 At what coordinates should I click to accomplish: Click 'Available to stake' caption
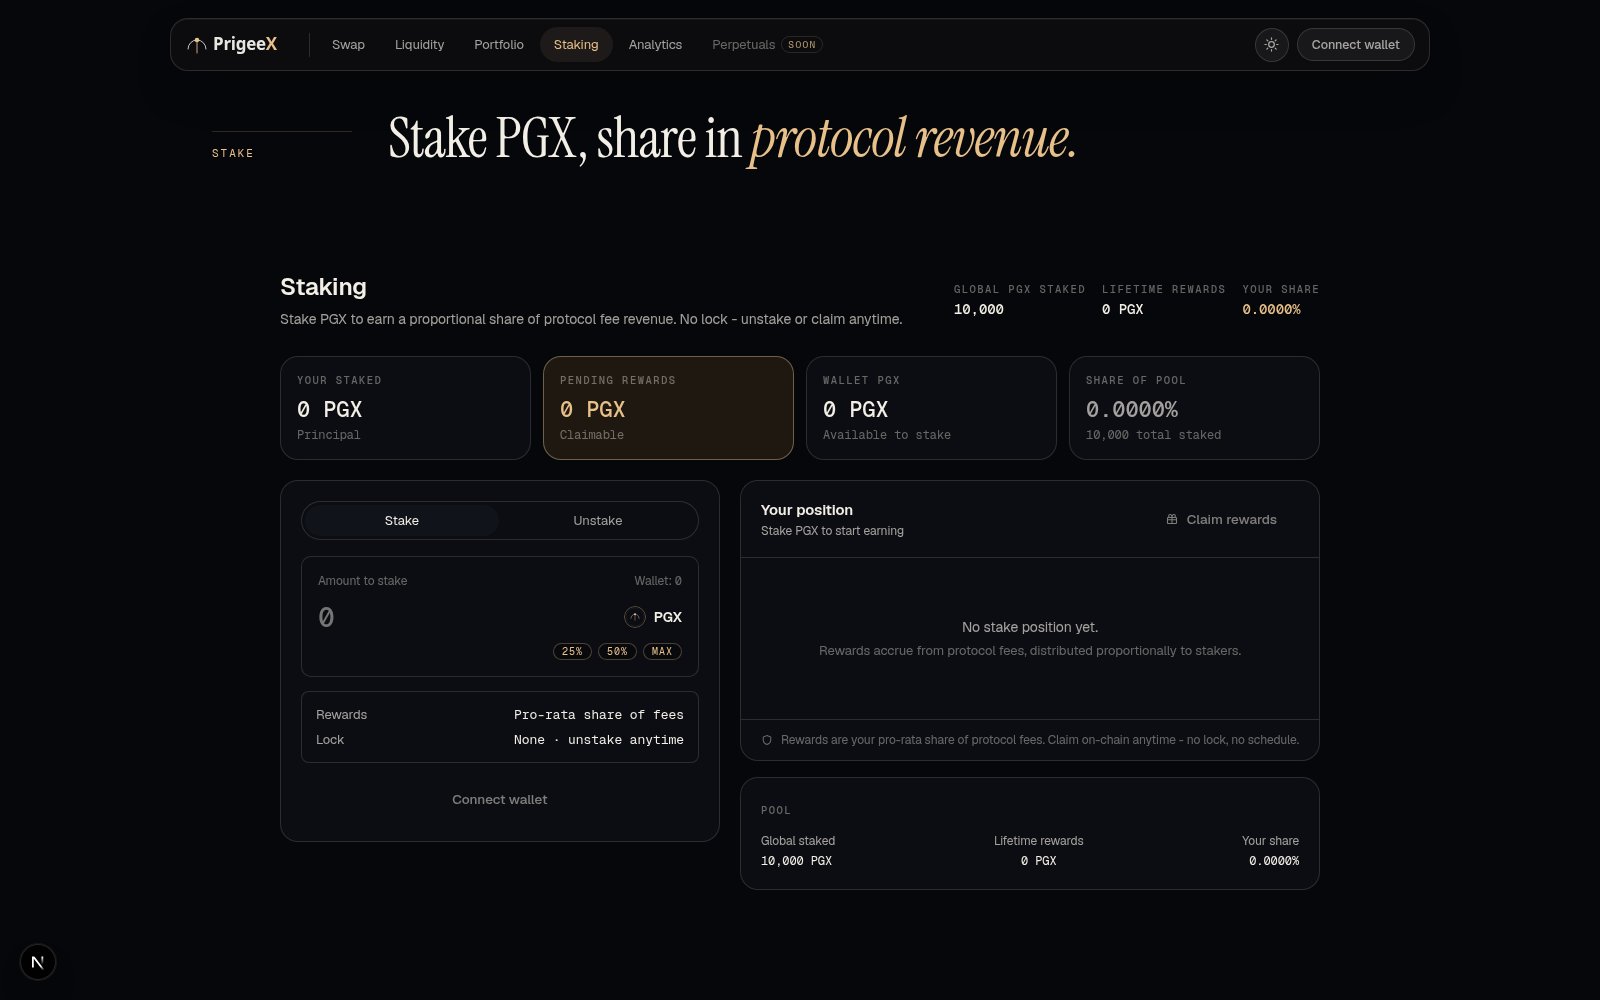[887, 435]
